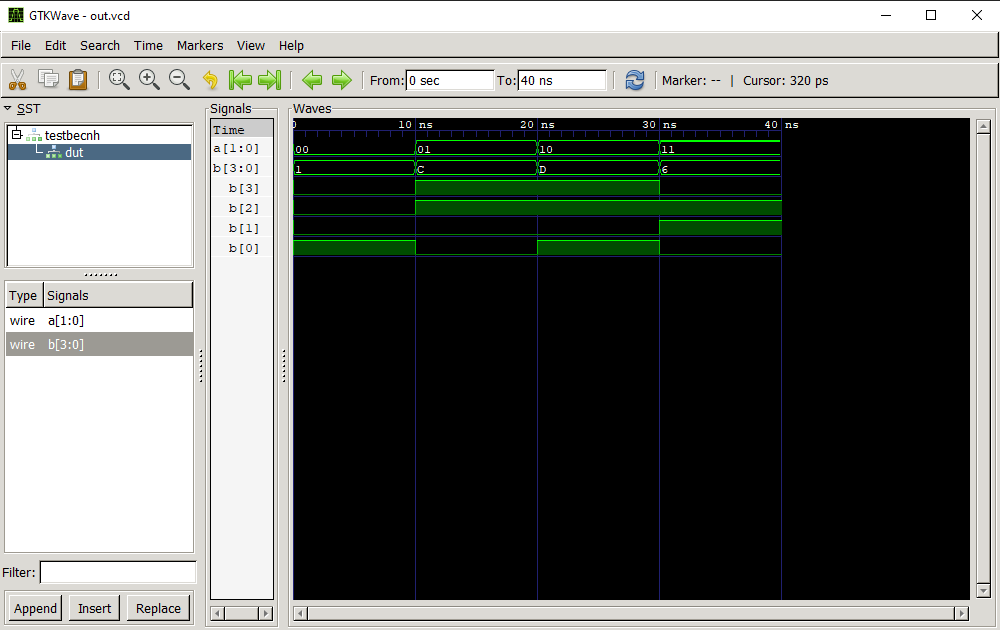1000x630 pixels.
Task: Click the waves horizontal scrollbar track
Action: 631,613
